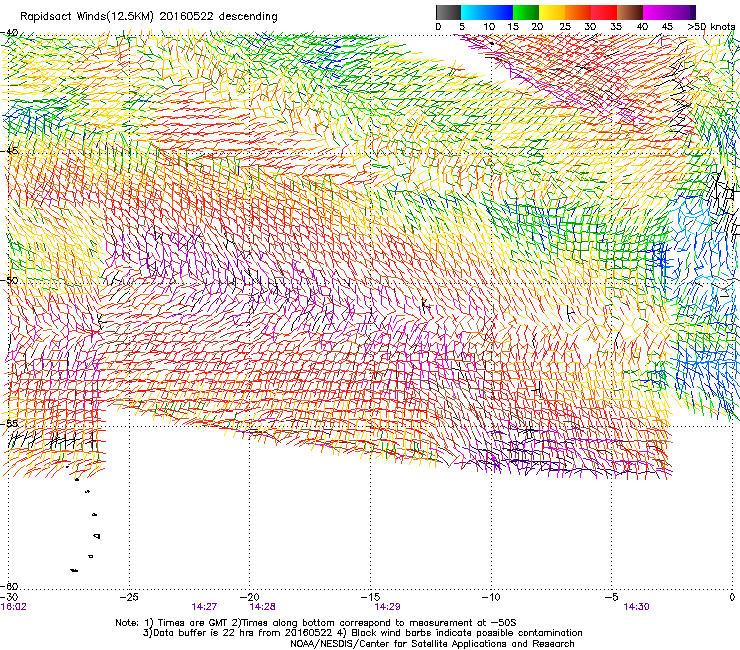Image resolution: width=740 pixels, height=650 pixels.
Task: Click the '-30' longitude axis label
Action: (9, 597)
